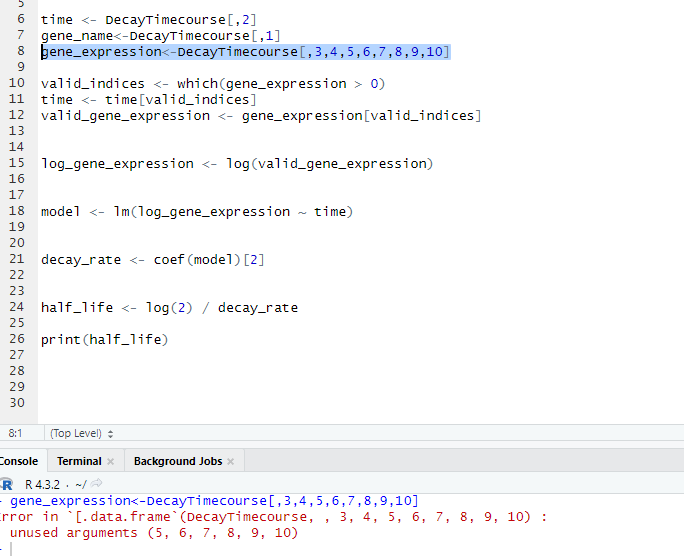Switch to the Terminal tab
The height and width of the screenshot is (556, 684).
[x=79, y=461]
